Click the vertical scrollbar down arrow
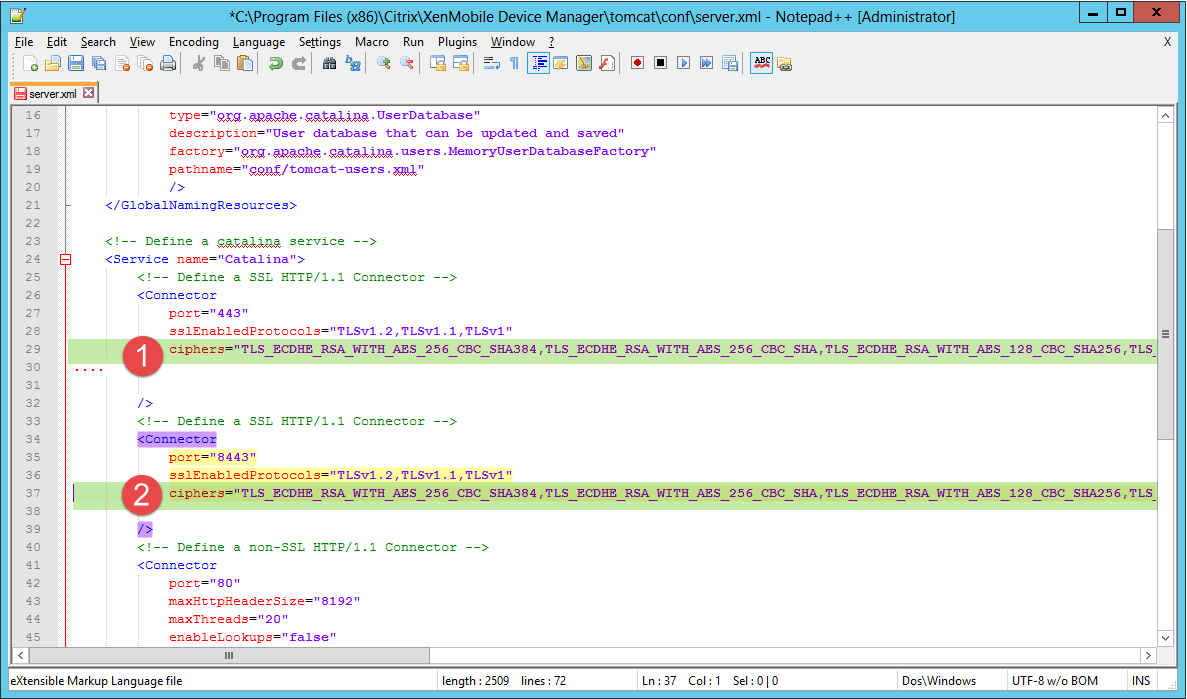1187x699 pixels. (1165, 638)
